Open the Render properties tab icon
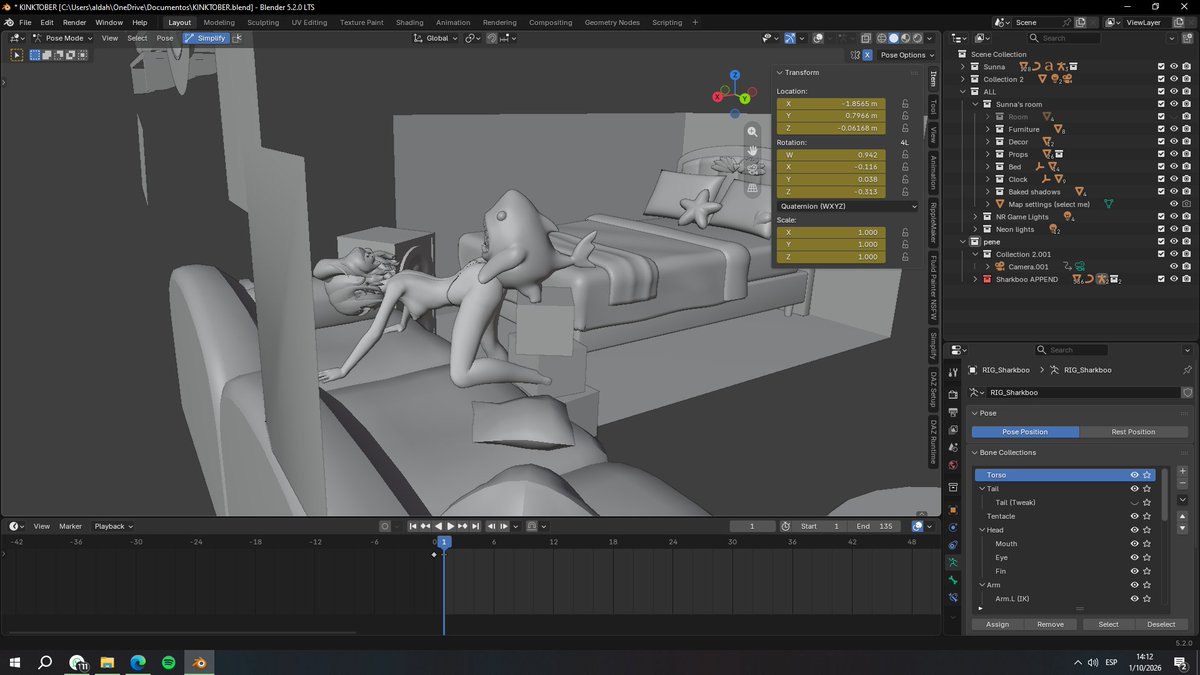Viewport: 1200px width, 675px height. coord(953,395)
